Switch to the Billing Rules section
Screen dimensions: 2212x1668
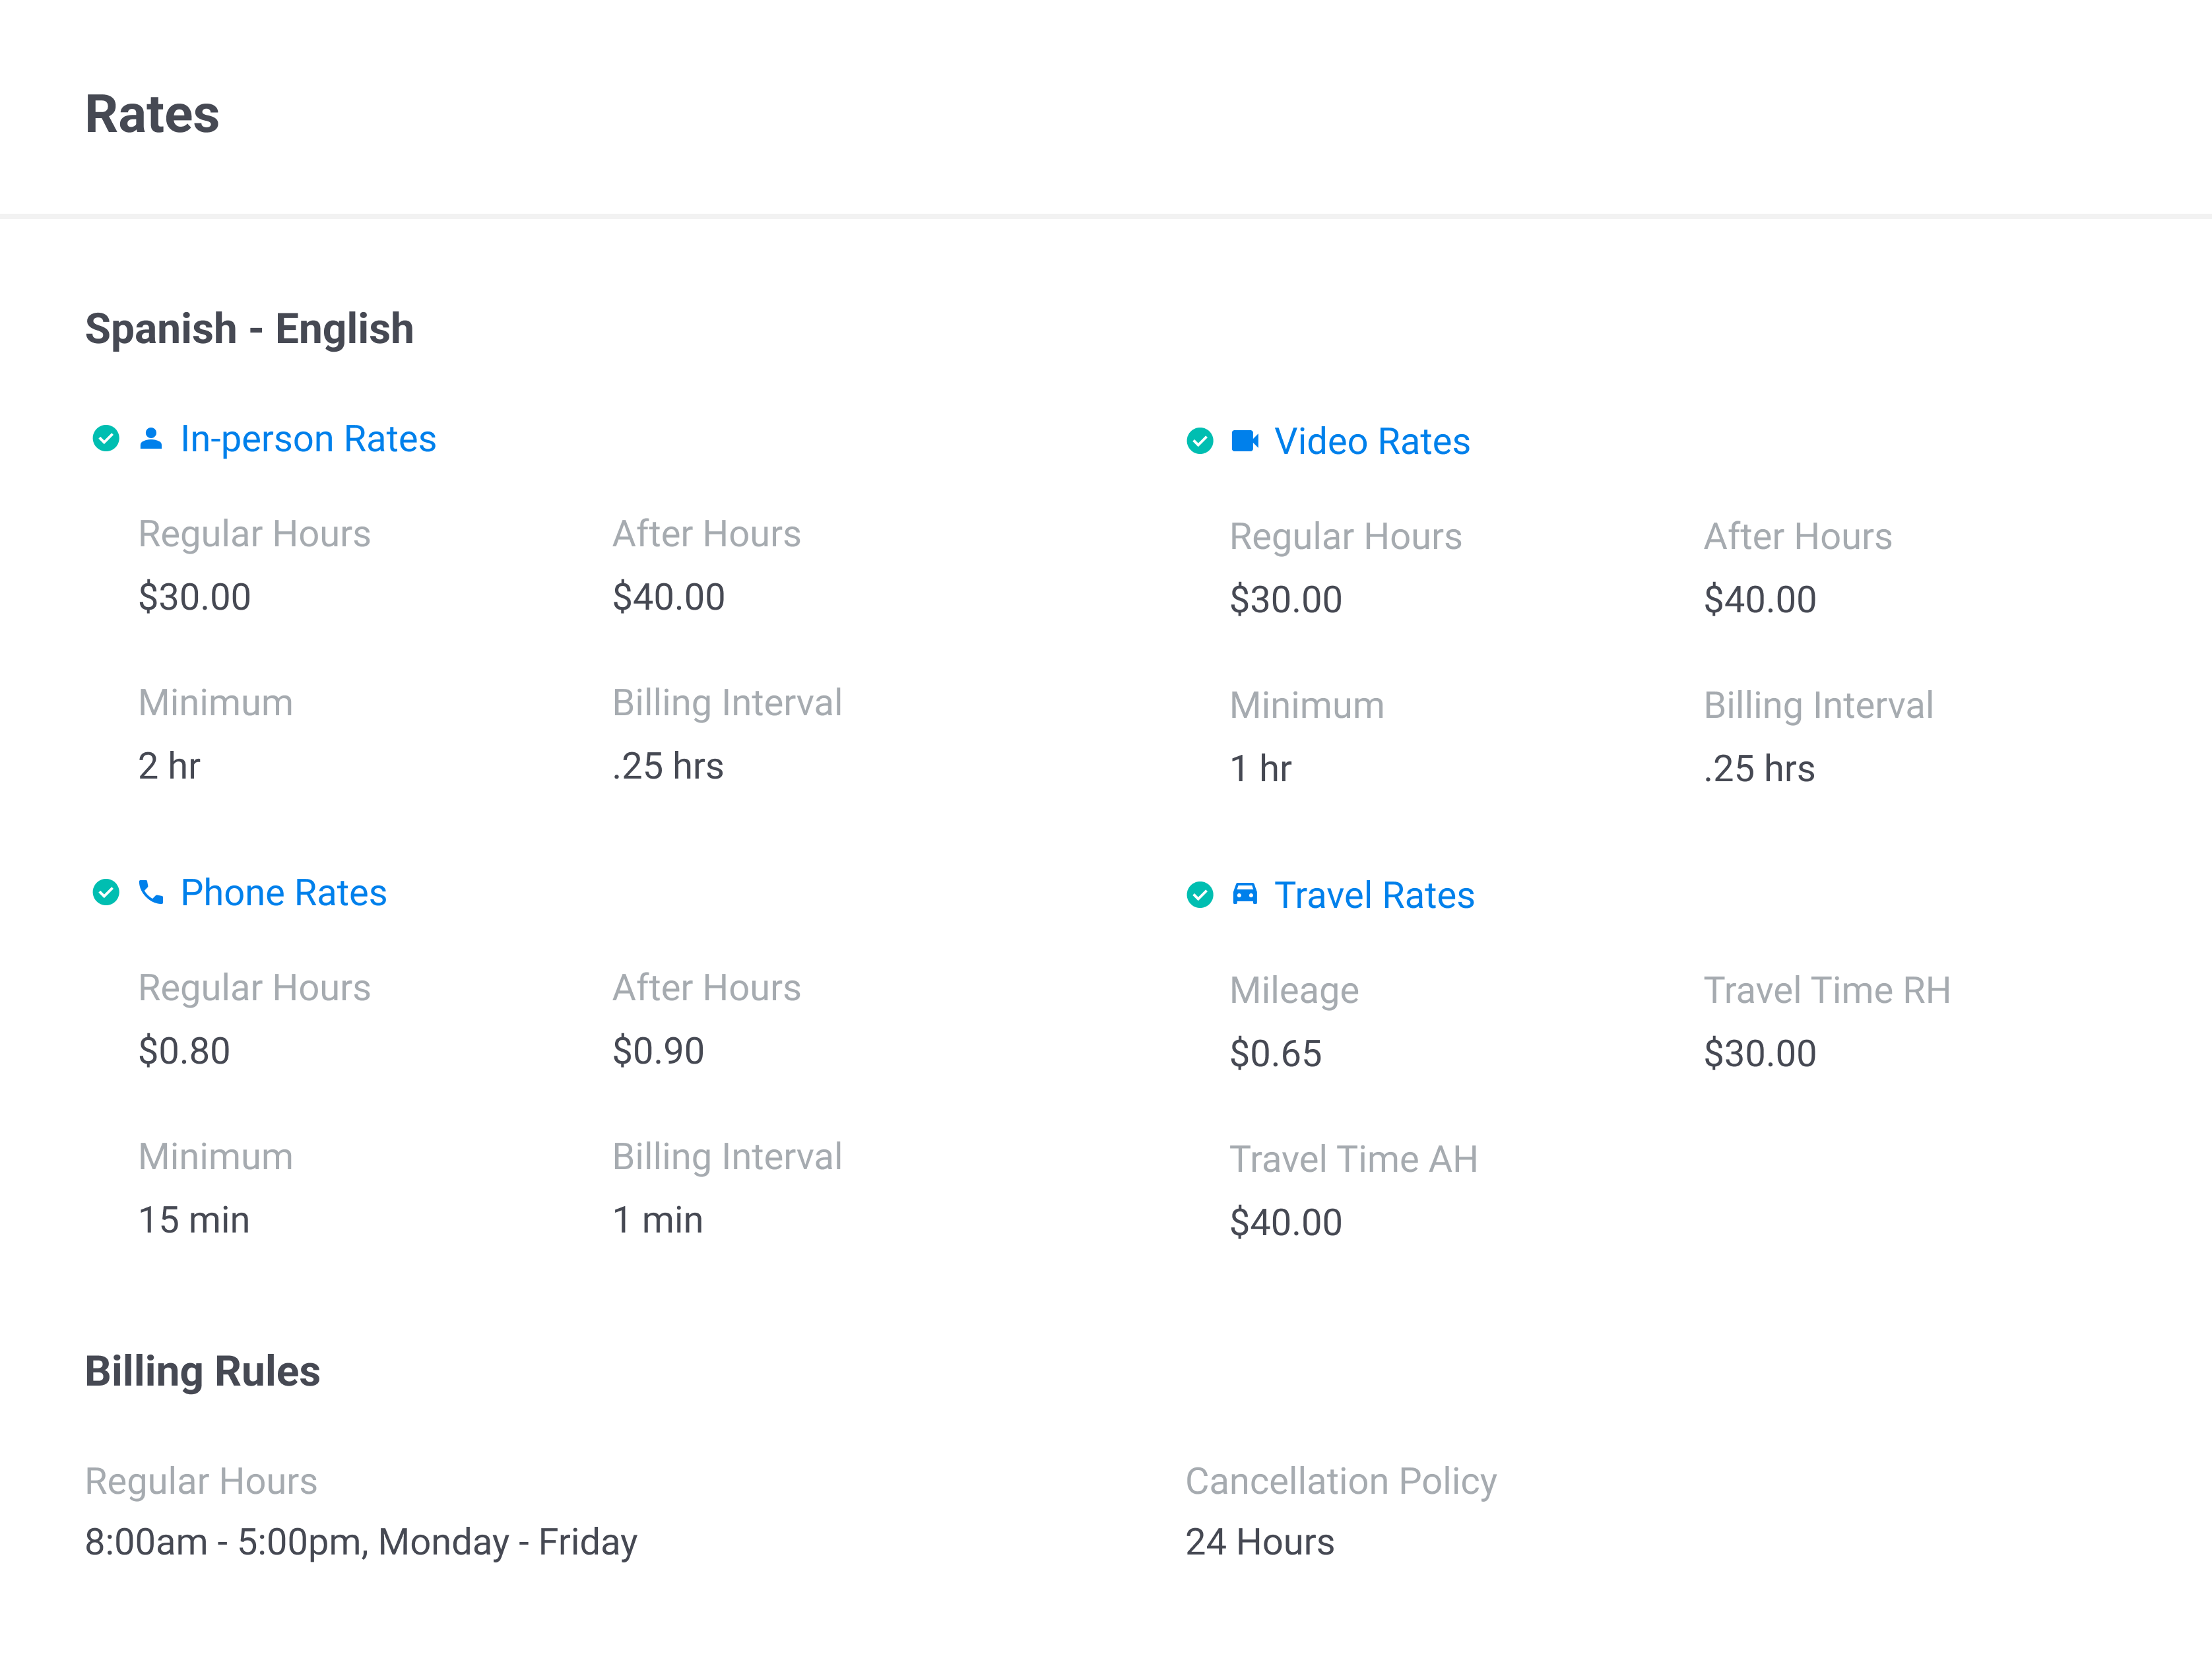click(x=202, y=1371)
